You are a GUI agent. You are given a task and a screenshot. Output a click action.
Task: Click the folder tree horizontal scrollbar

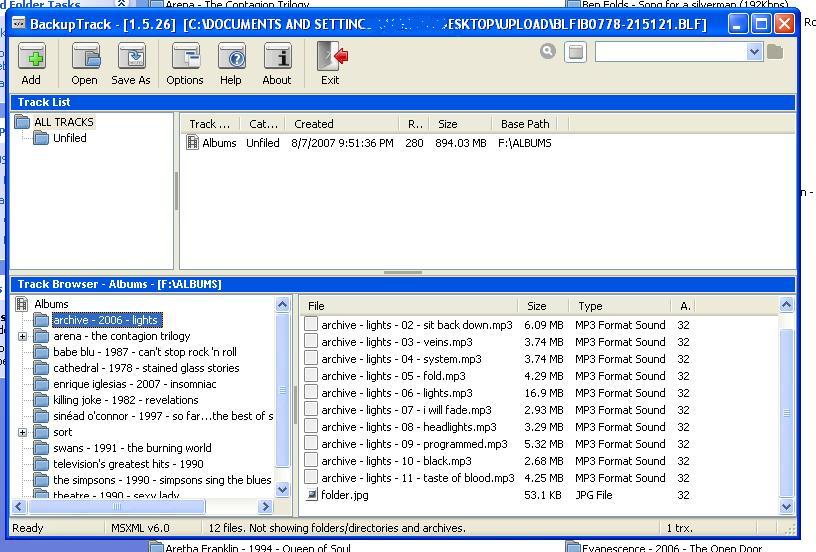point(140,507)
